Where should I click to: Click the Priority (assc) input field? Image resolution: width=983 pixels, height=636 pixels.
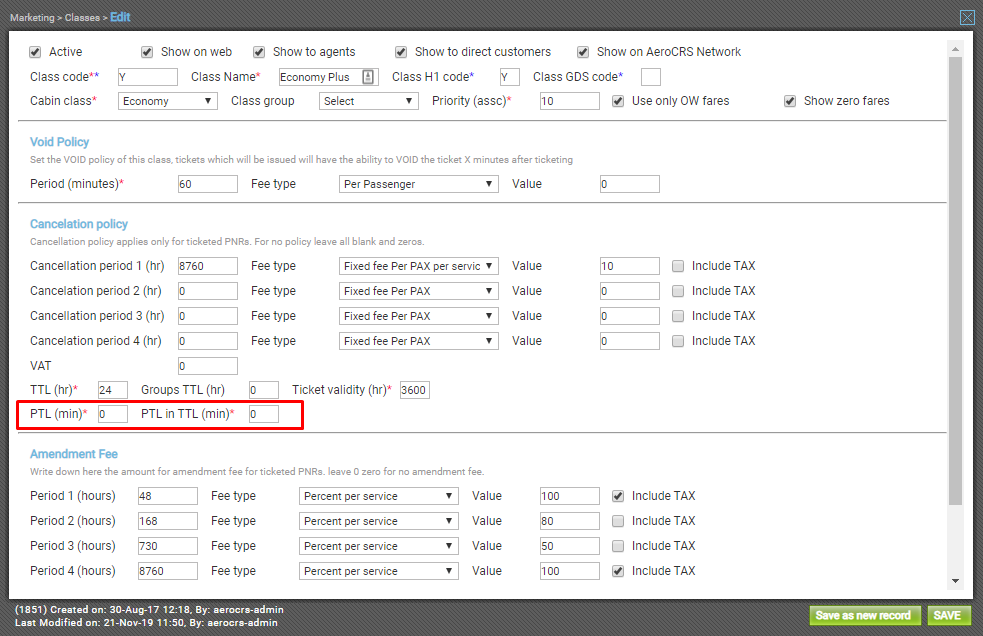[570, 101]
